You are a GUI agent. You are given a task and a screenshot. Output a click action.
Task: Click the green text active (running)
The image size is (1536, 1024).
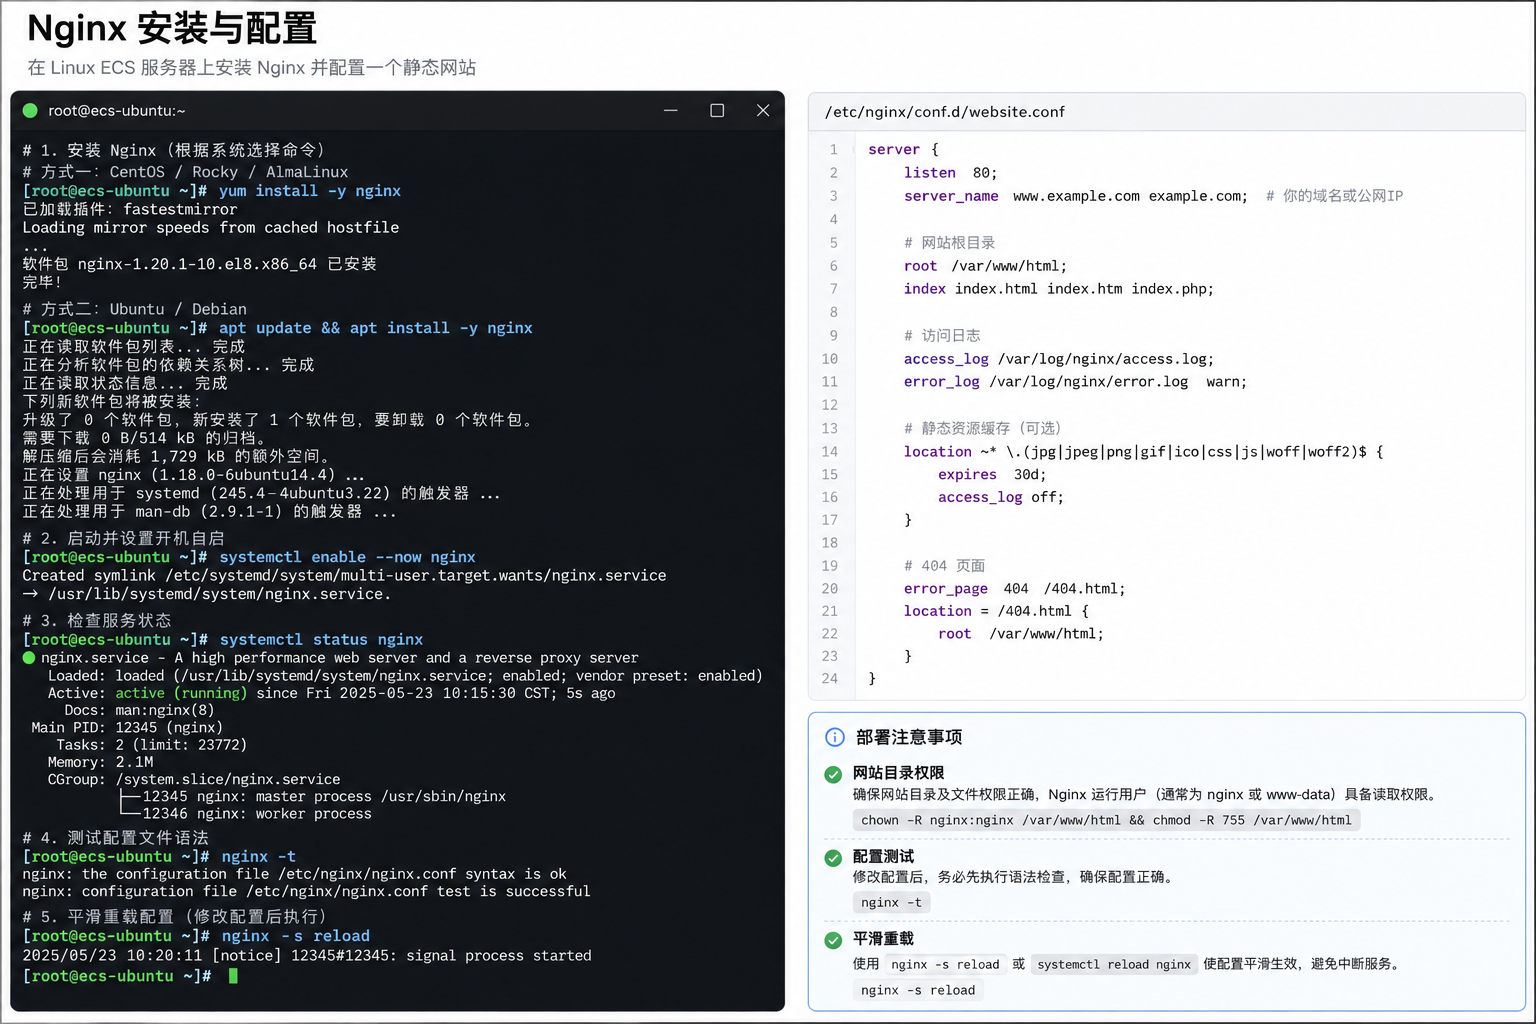[181, 693]
